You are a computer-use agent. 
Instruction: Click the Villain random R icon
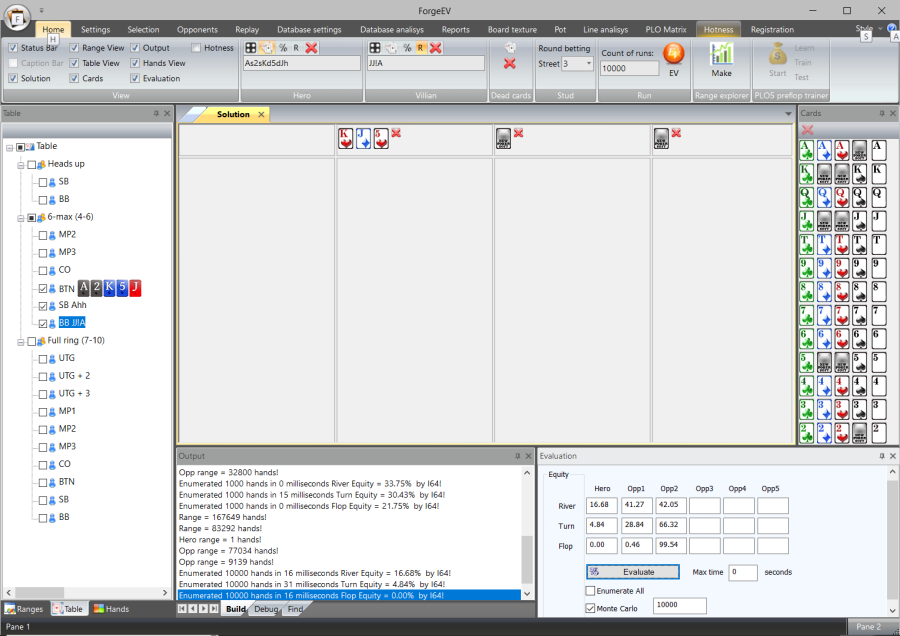tap(421, 47)
